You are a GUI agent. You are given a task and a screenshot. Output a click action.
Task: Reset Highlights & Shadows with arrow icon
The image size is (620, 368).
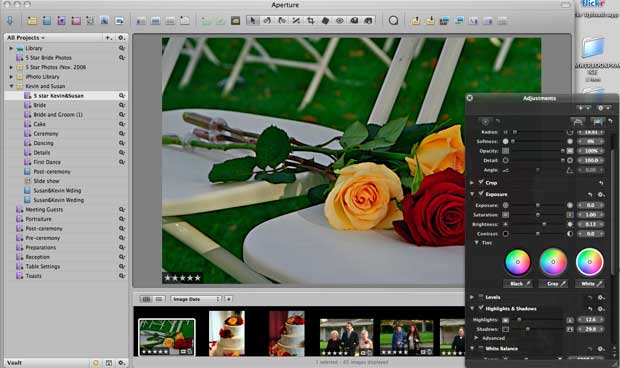(x=590, y=309)
